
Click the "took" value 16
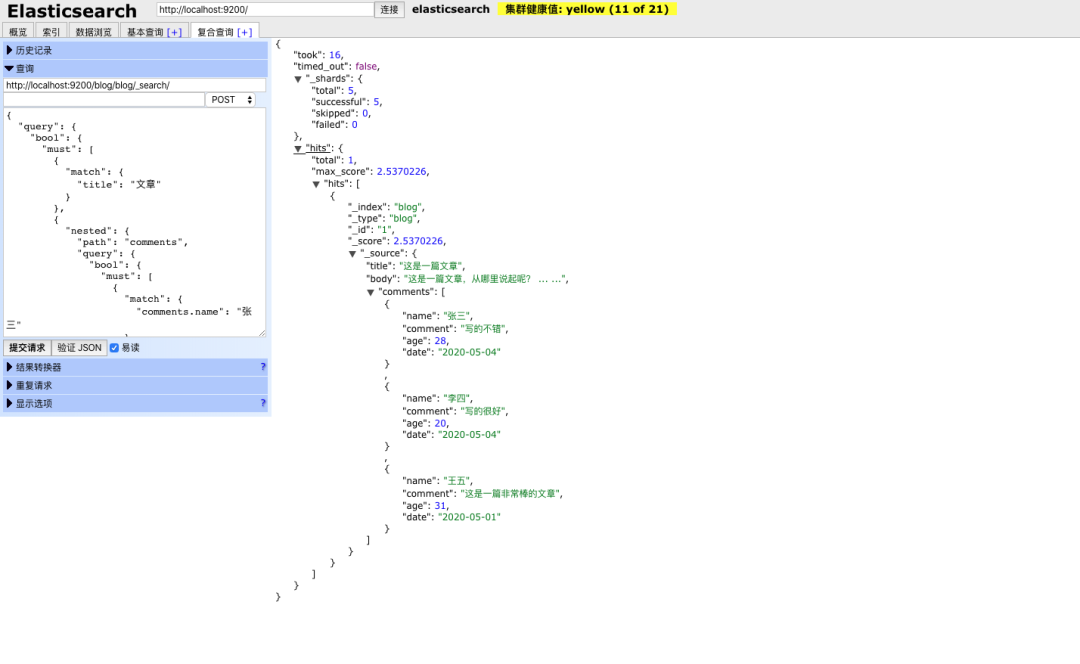(x=335, y=55)
